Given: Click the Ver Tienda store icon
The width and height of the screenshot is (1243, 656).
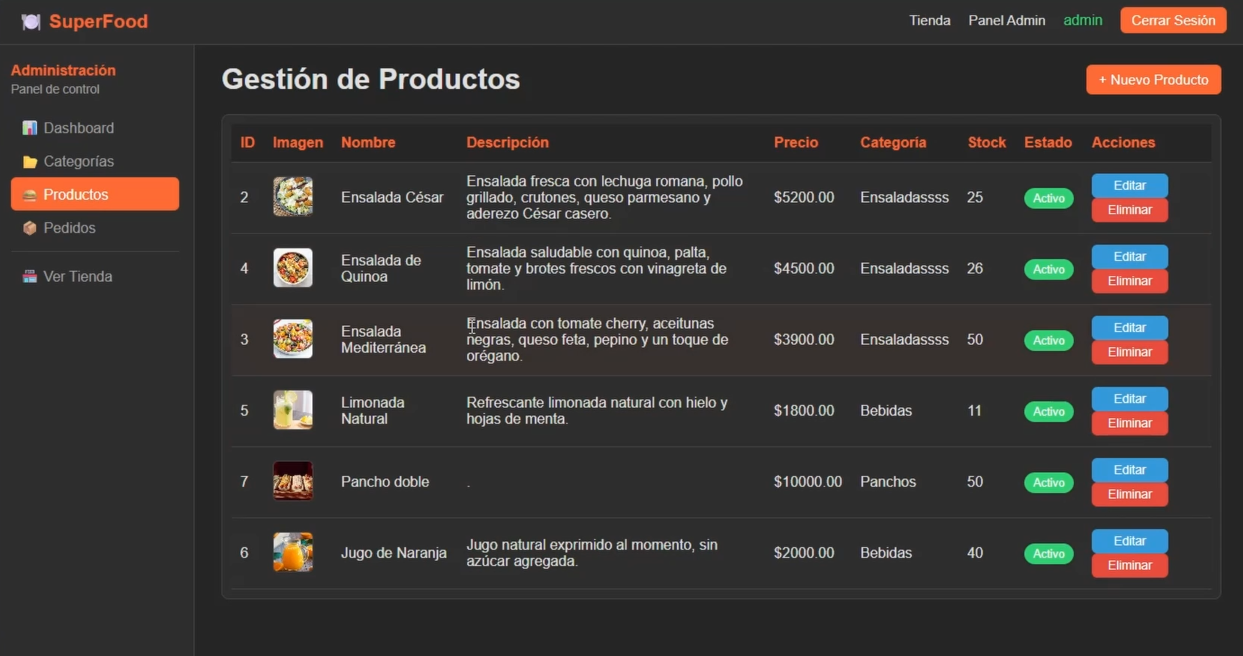Looking at the screenshot, I should (29, 276).
